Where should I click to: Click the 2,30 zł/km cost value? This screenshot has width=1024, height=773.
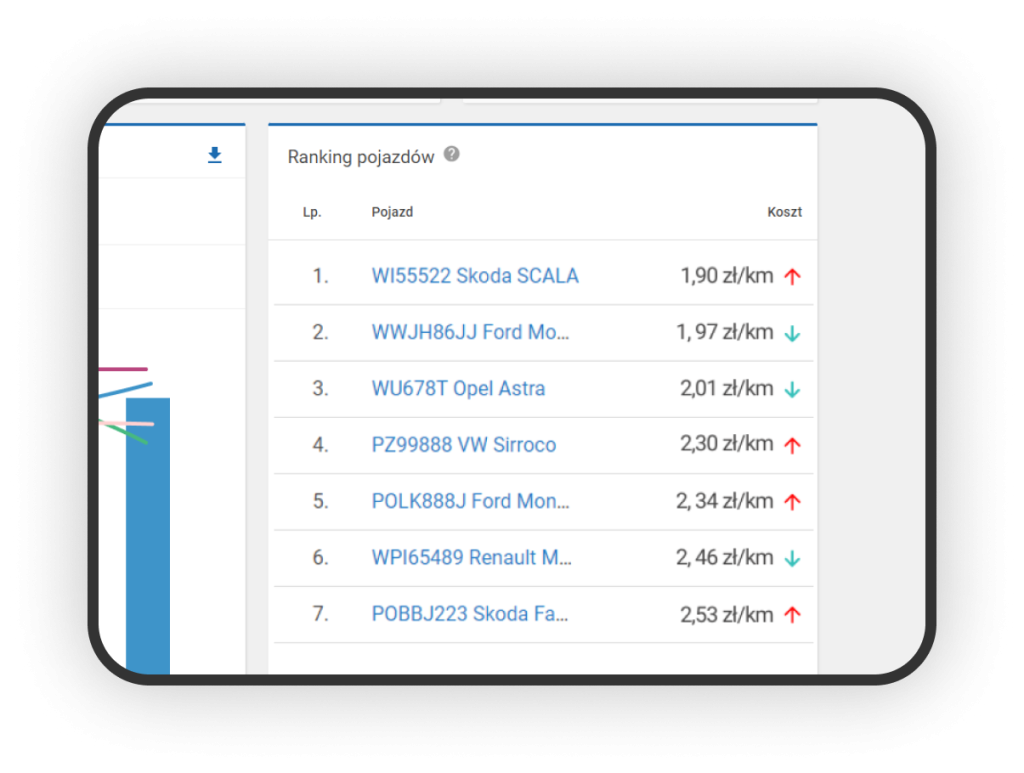click(727, 444)
